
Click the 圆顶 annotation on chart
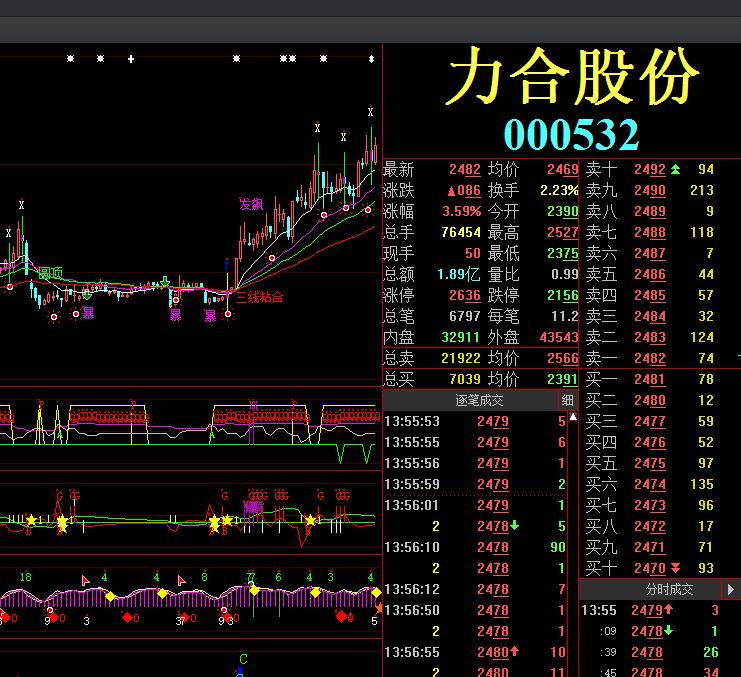(x=51, y=273)
